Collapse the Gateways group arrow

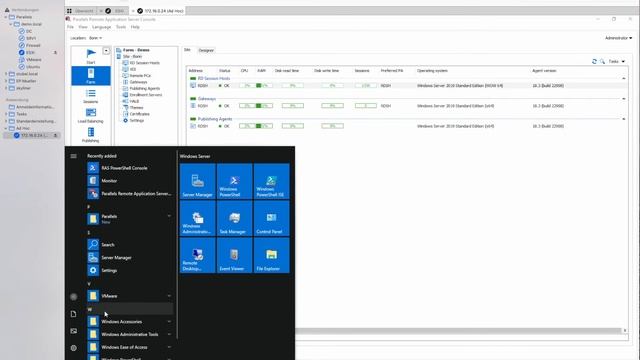(x=624, y=99)
